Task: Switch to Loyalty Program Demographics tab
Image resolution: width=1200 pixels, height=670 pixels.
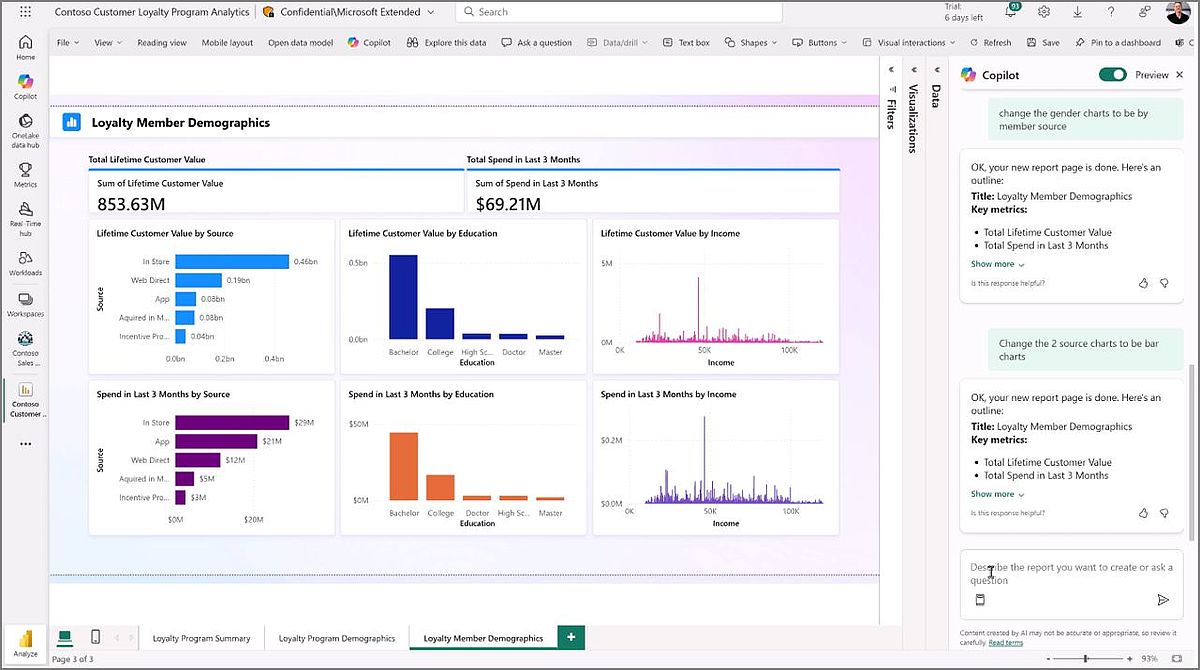Action: click(337, 638)
